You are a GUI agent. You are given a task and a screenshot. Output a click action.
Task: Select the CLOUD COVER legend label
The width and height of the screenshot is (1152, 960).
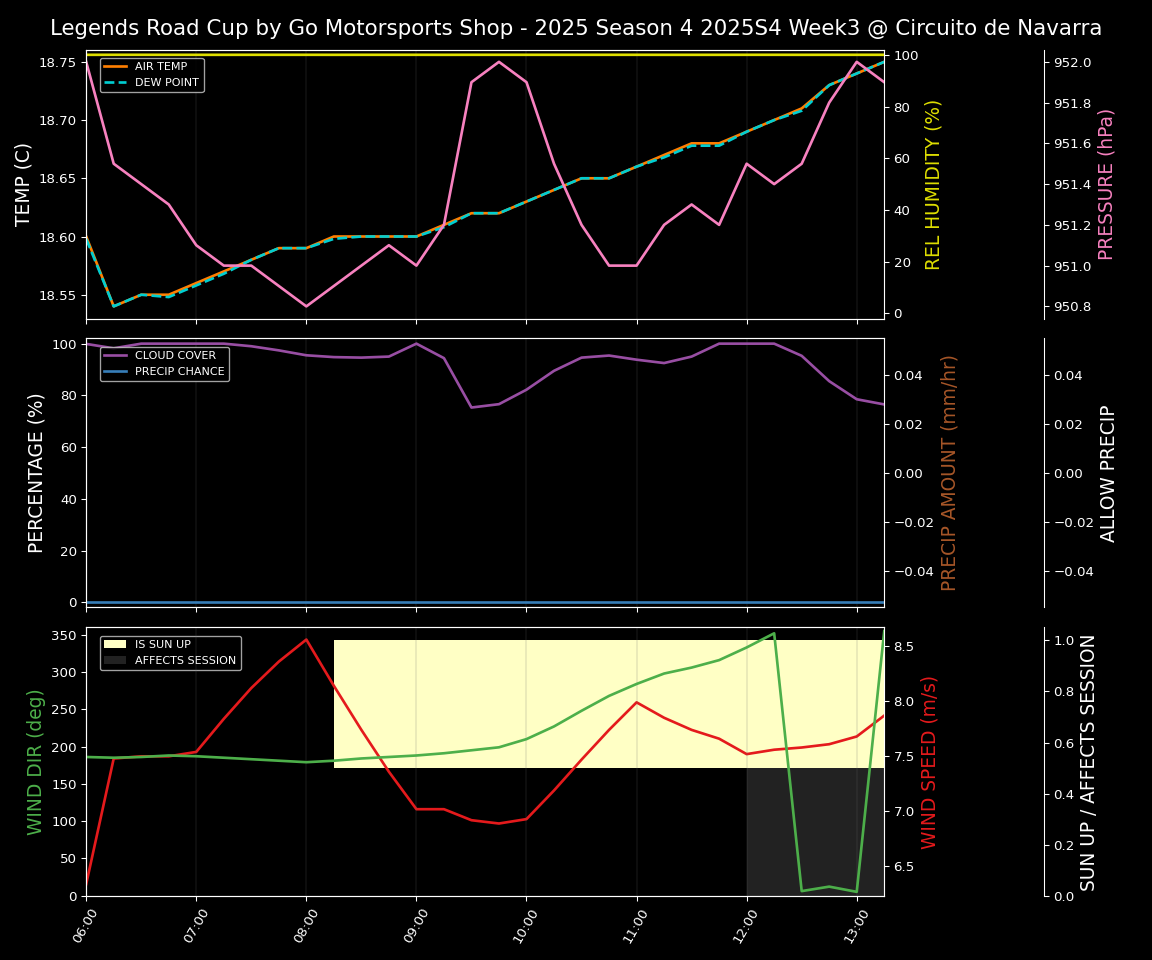click(x=175, y=355)
